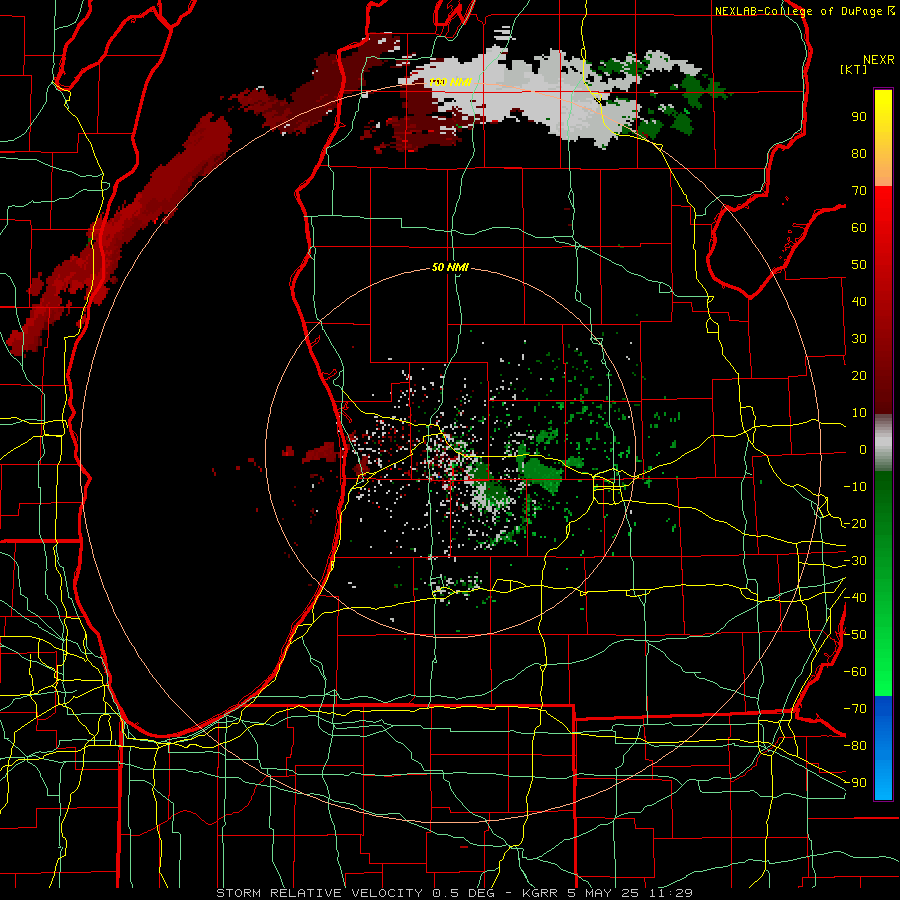Click the positive 60 scale label
Image resolution: width=900 pixels, height=900 pixels.
click(x=859, y=227)
